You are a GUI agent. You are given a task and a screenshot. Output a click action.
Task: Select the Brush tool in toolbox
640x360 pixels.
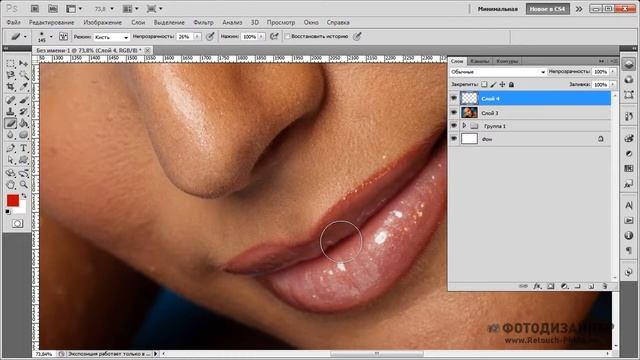[23, 100]
